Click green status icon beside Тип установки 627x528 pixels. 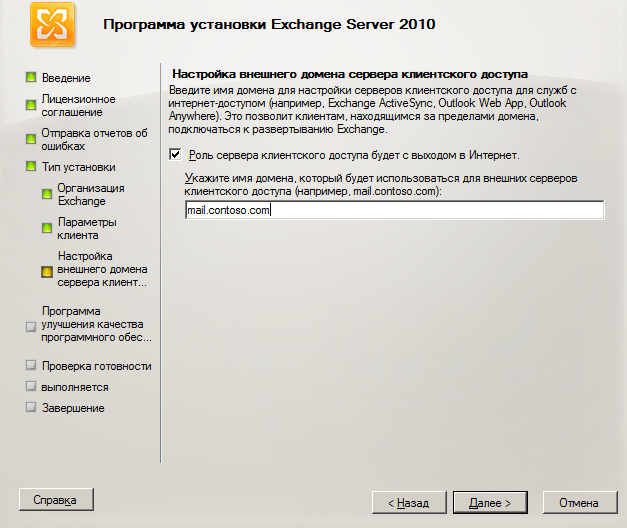tap(31, 166)
